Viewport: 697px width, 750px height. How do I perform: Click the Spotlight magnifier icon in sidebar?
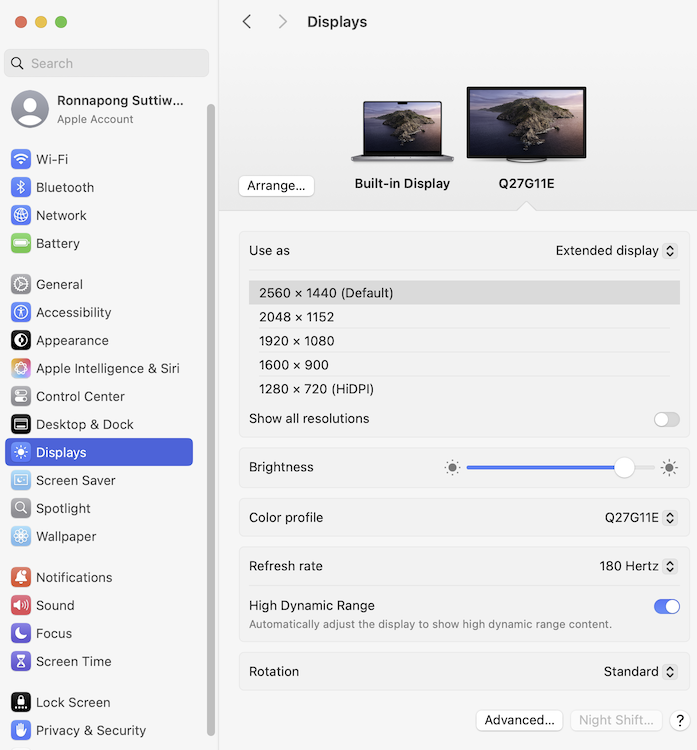(21, 508)
